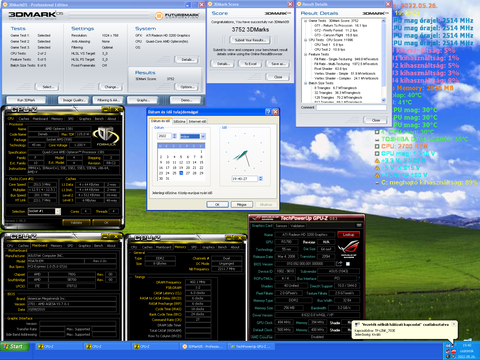Click the Futuremark logo in 3DMark05
Image resolution: width=480 pixels, height=360 pixels.
point(177,15)
